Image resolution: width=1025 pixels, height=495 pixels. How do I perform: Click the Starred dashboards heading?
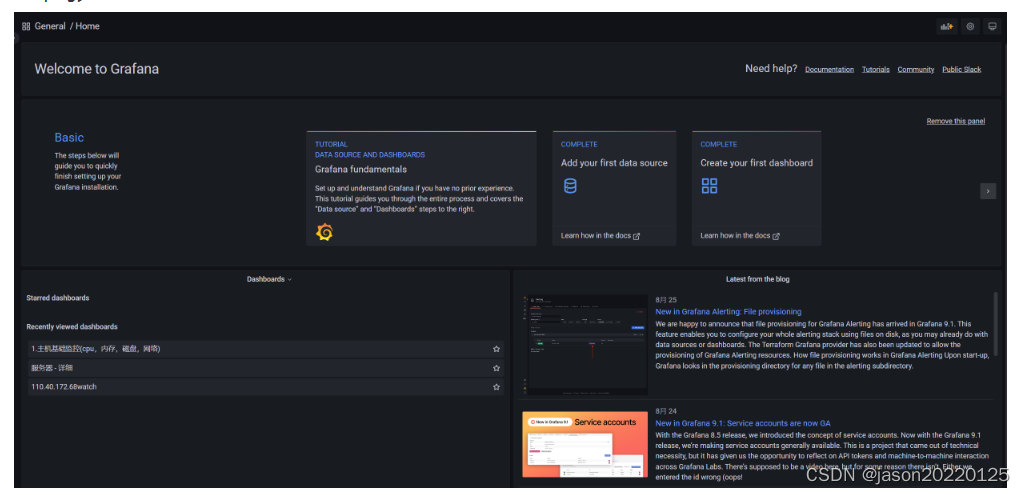(58, 298)
